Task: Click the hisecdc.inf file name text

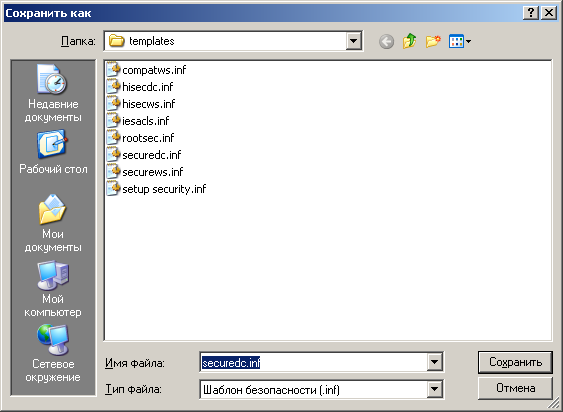Action: click(x=148, y=87)
